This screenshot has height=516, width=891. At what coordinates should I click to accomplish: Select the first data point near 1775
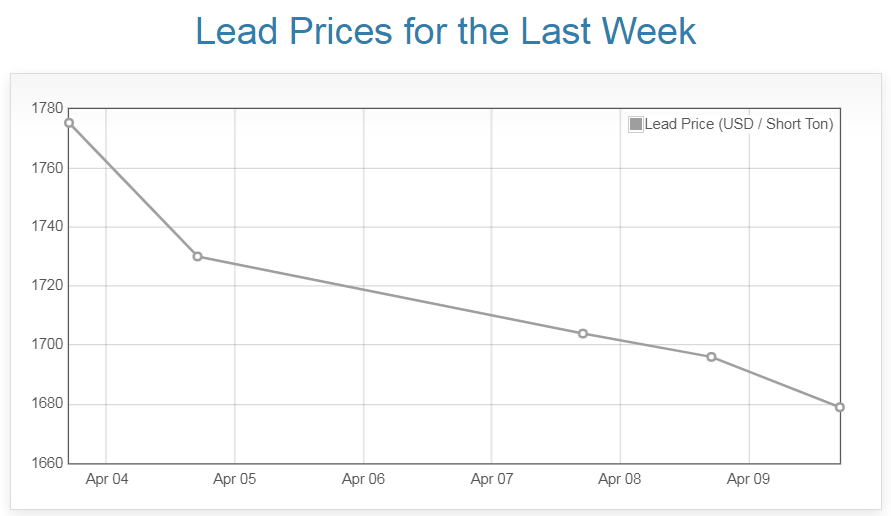[69, 123]
